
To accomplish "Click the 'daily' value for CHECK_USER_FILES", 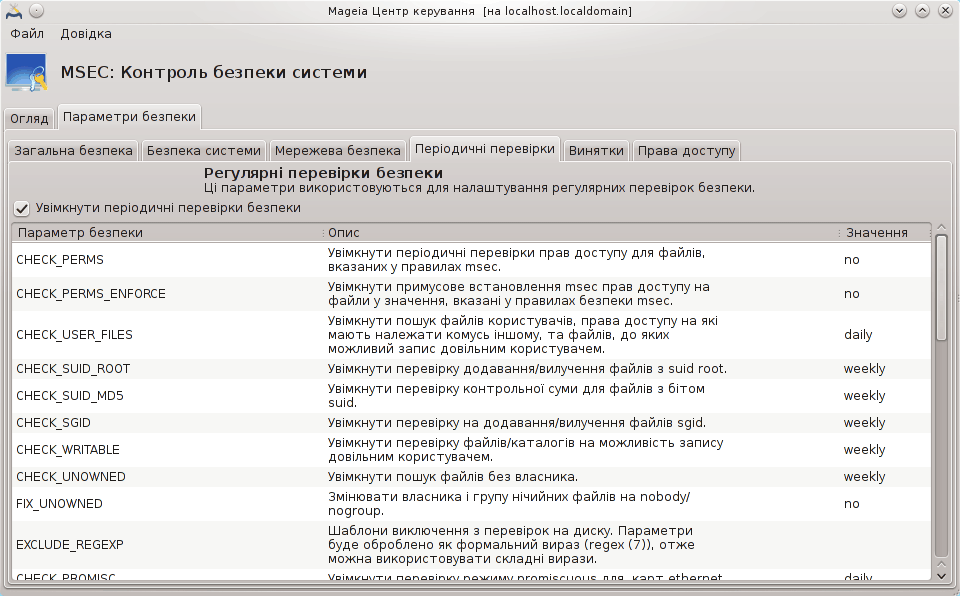I will click(x=858, y=335).
